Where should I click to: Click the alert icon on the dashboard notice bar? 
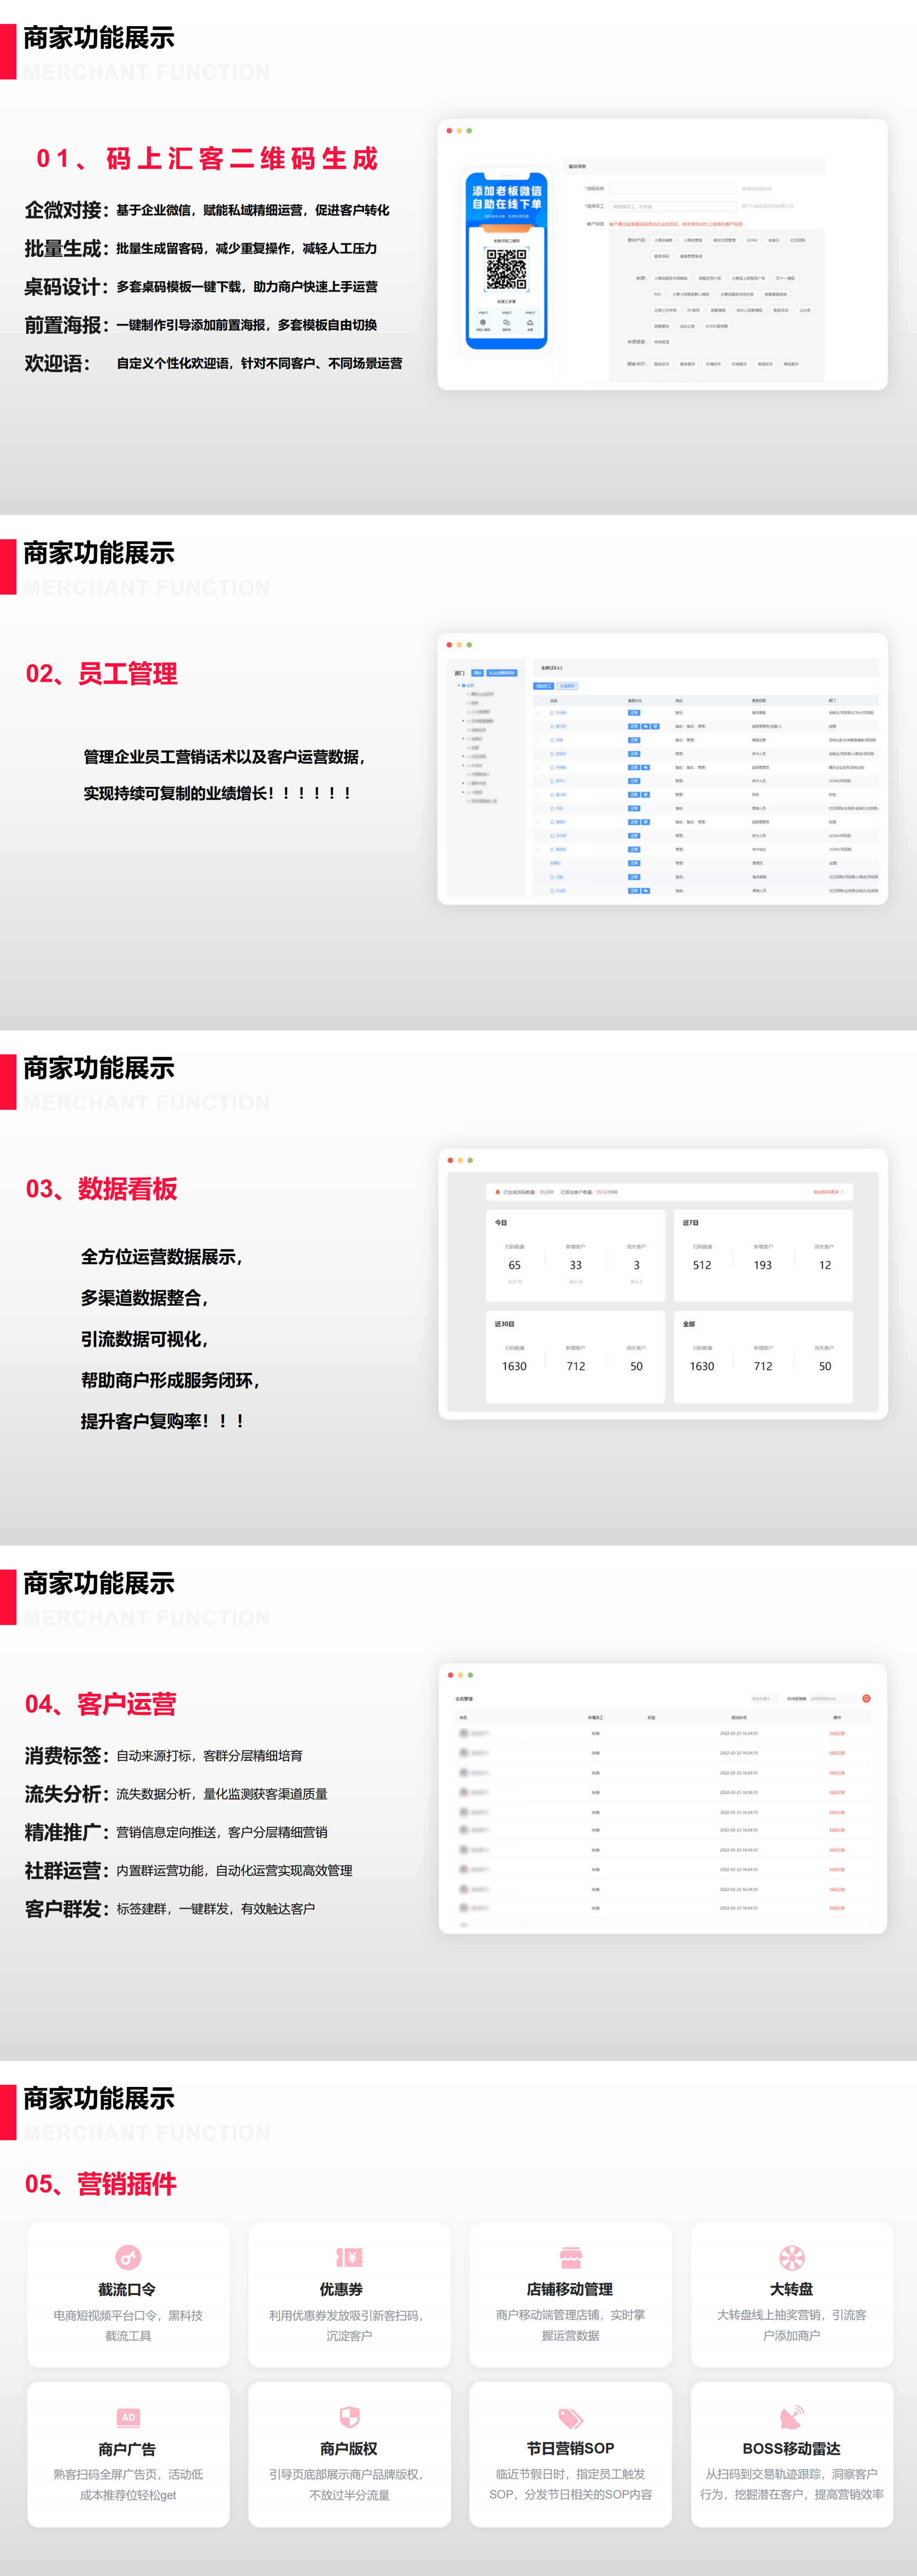pyautogui.click(x=497, y=1192)
